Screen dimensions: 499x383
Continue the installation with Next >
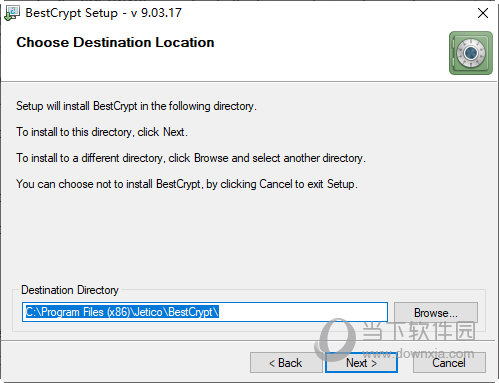click(x=361, y=363)
